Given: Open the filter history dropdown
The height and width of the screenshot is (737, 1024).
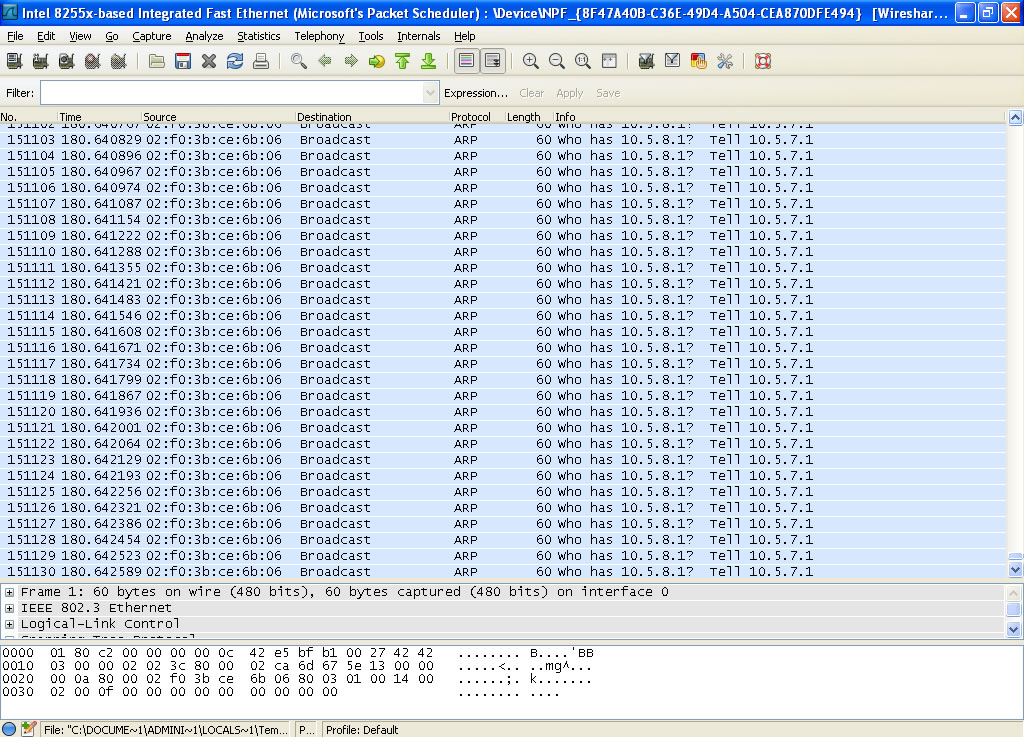Looking at the screenshot, I should 430,92.
